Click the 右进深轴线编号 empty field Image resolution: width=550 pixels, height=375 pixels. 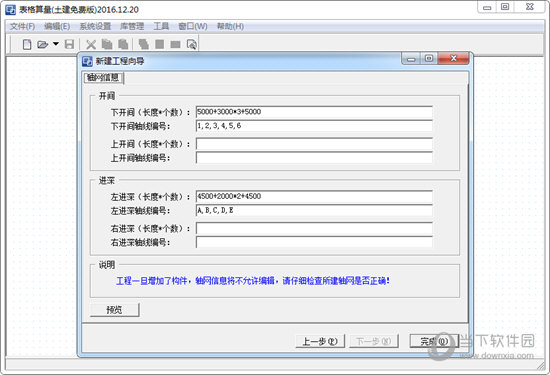[314, 242]
